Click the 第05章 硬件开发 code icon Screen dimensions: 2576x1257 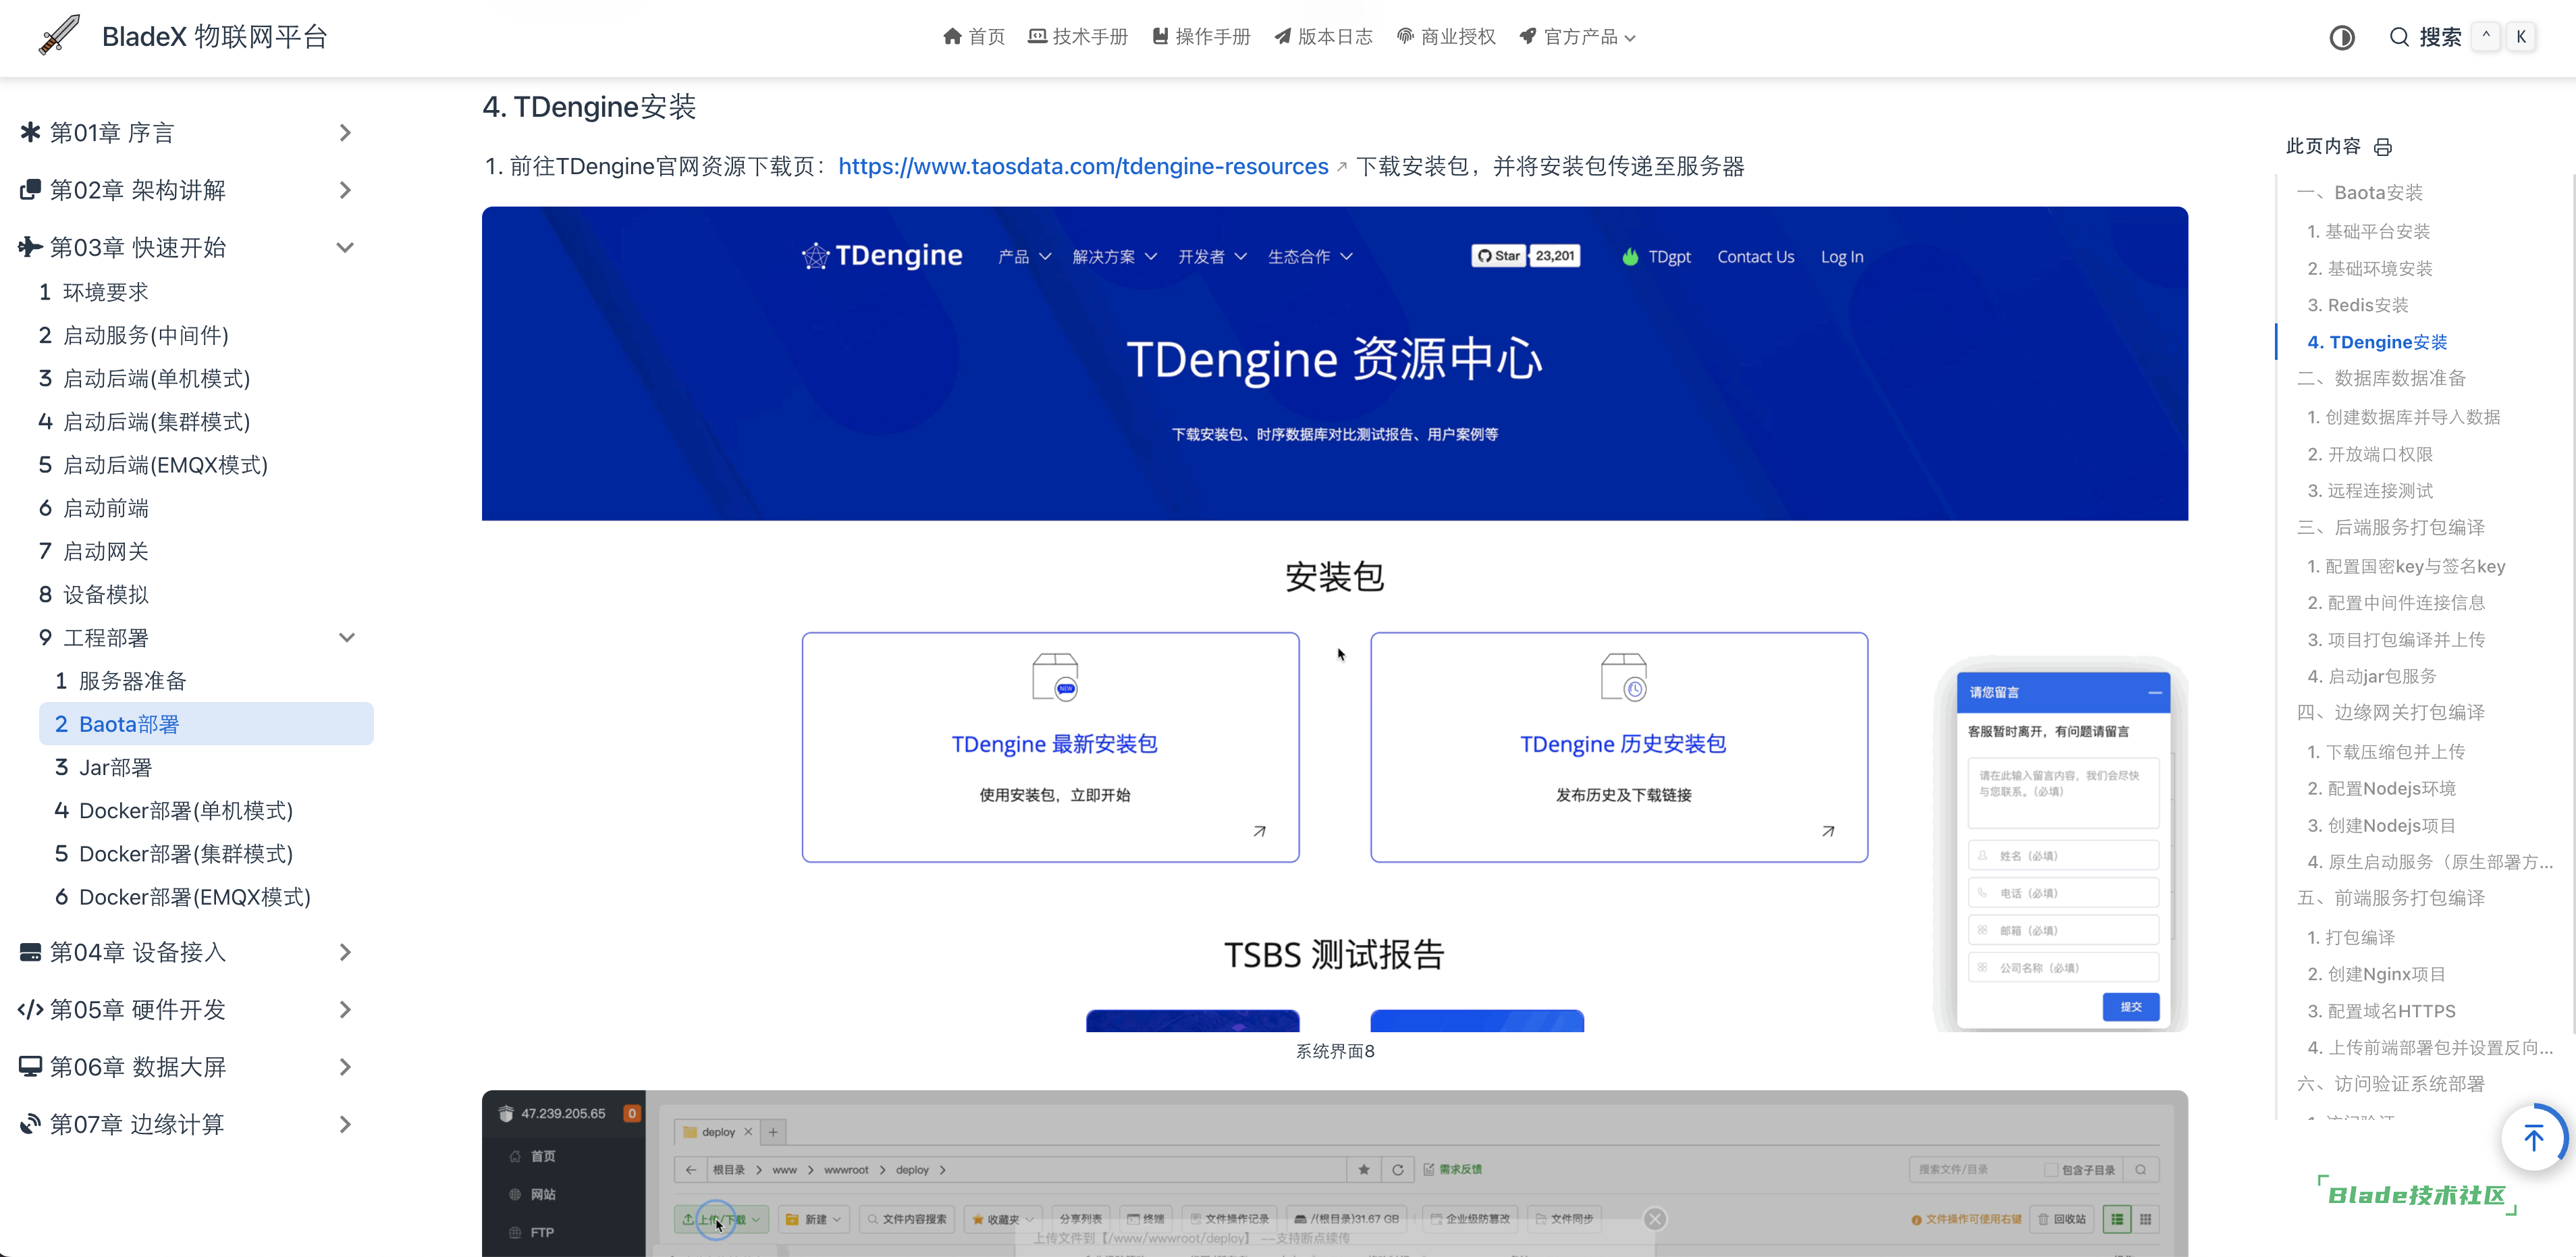click(30, 1010)
